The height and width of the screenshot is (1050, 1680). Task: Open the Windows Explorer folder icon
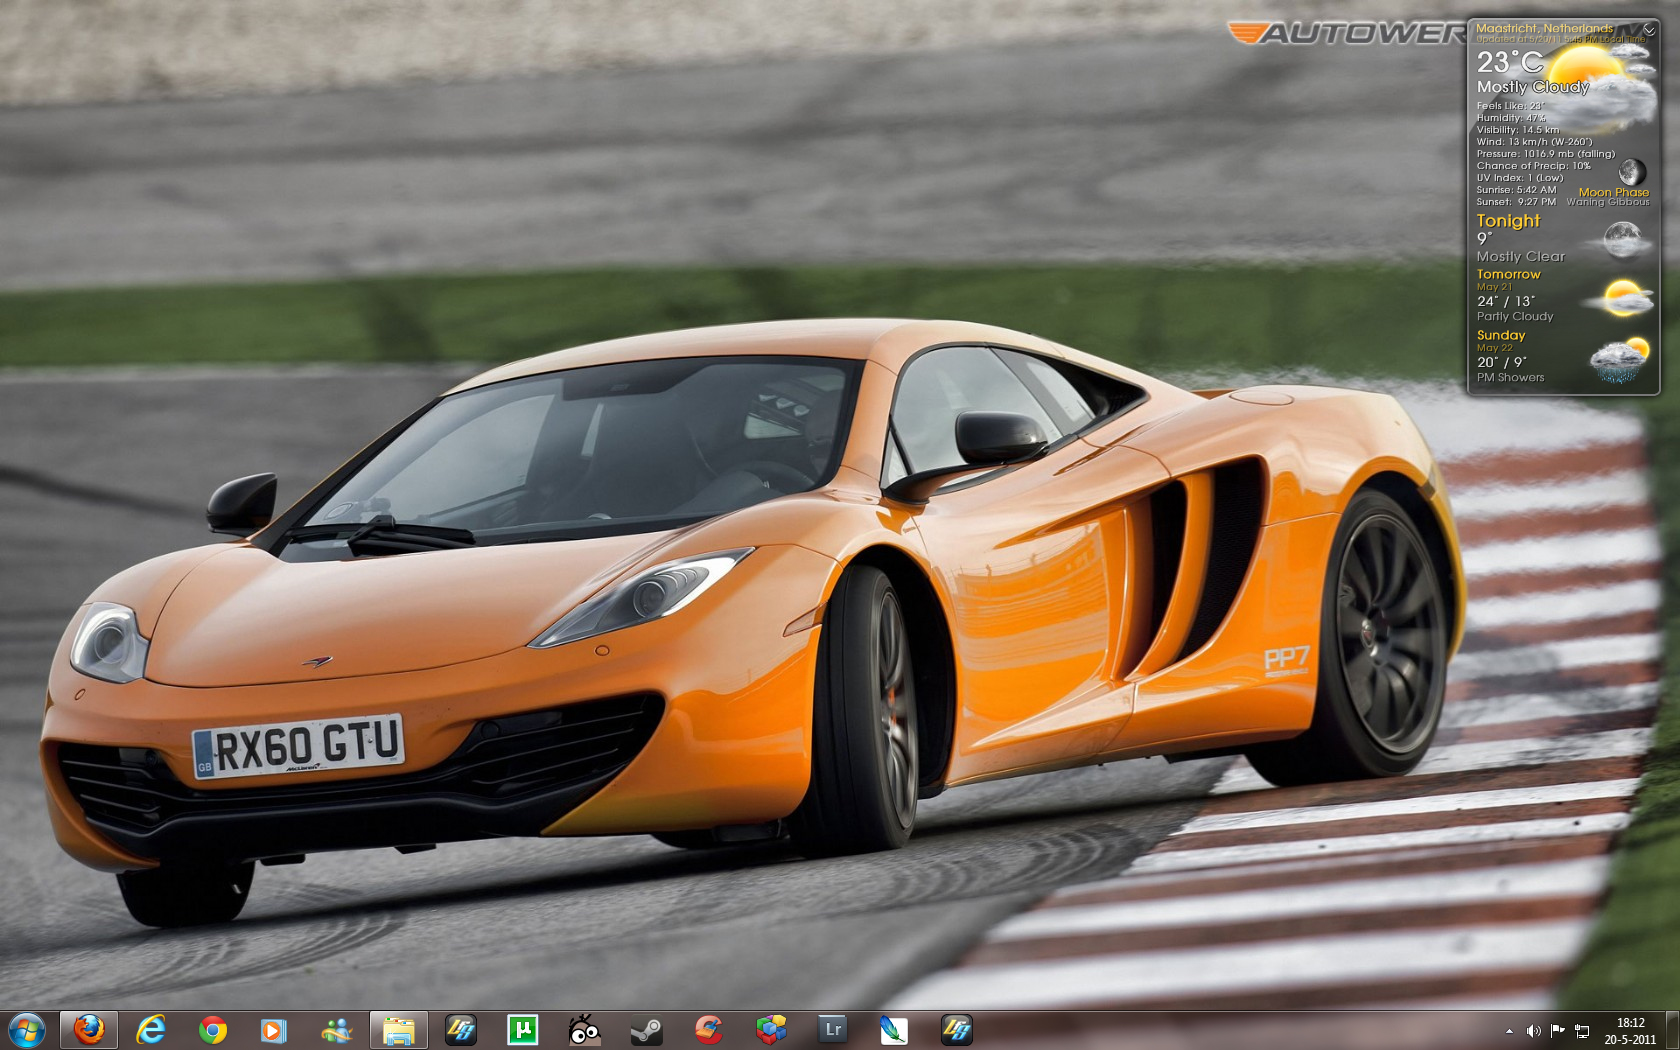tap(399, 1029)
